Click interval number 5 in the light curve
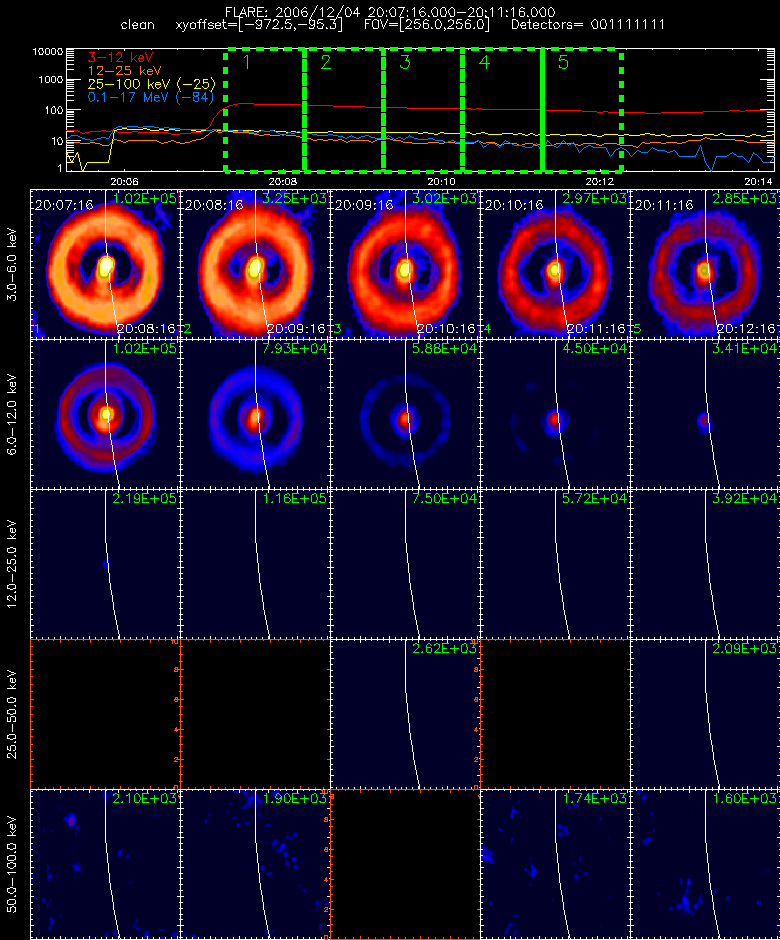Screen dimensions: 780x940 (x=563, y=62)
